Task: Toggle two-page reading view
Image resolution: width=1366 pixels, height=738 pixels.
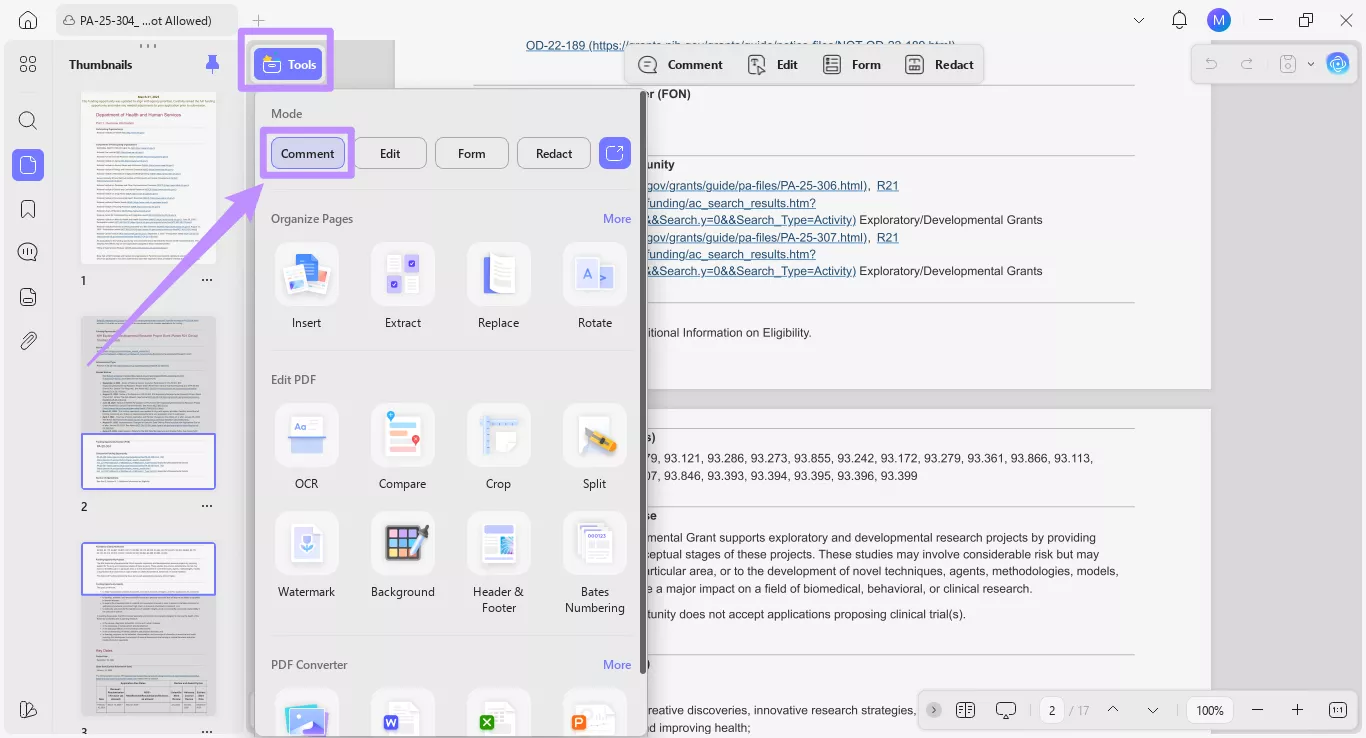Action: (x=965, y=710)
